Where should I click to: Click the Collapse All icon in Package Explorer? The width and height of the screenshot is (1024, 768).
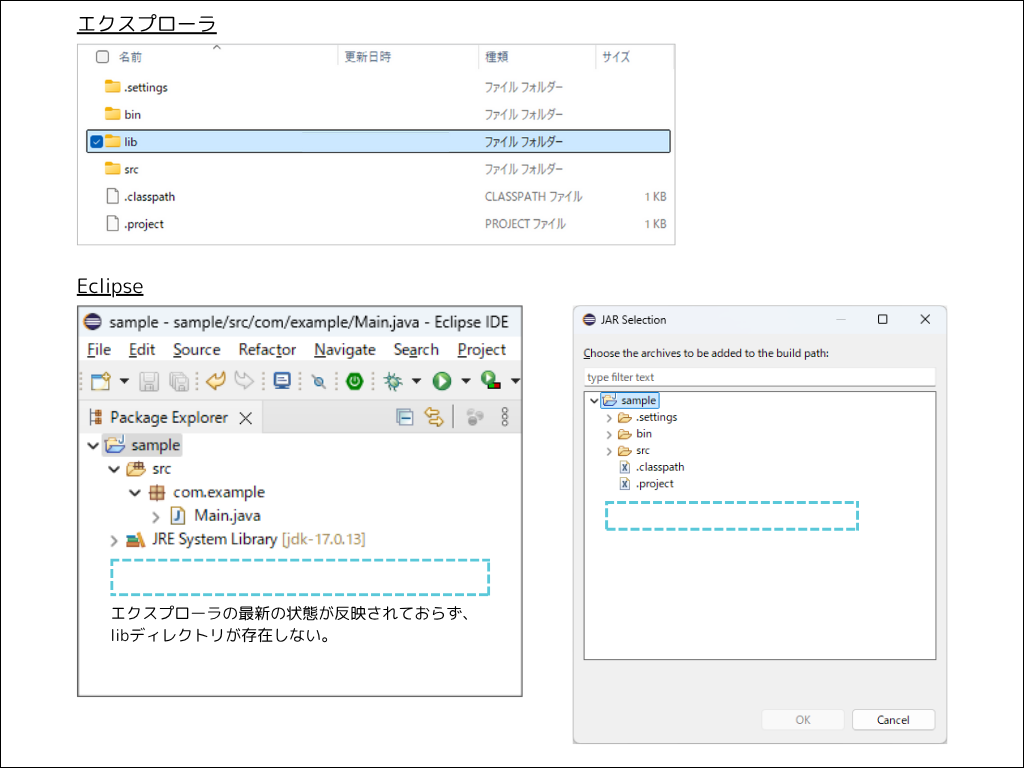pos(405,417)
